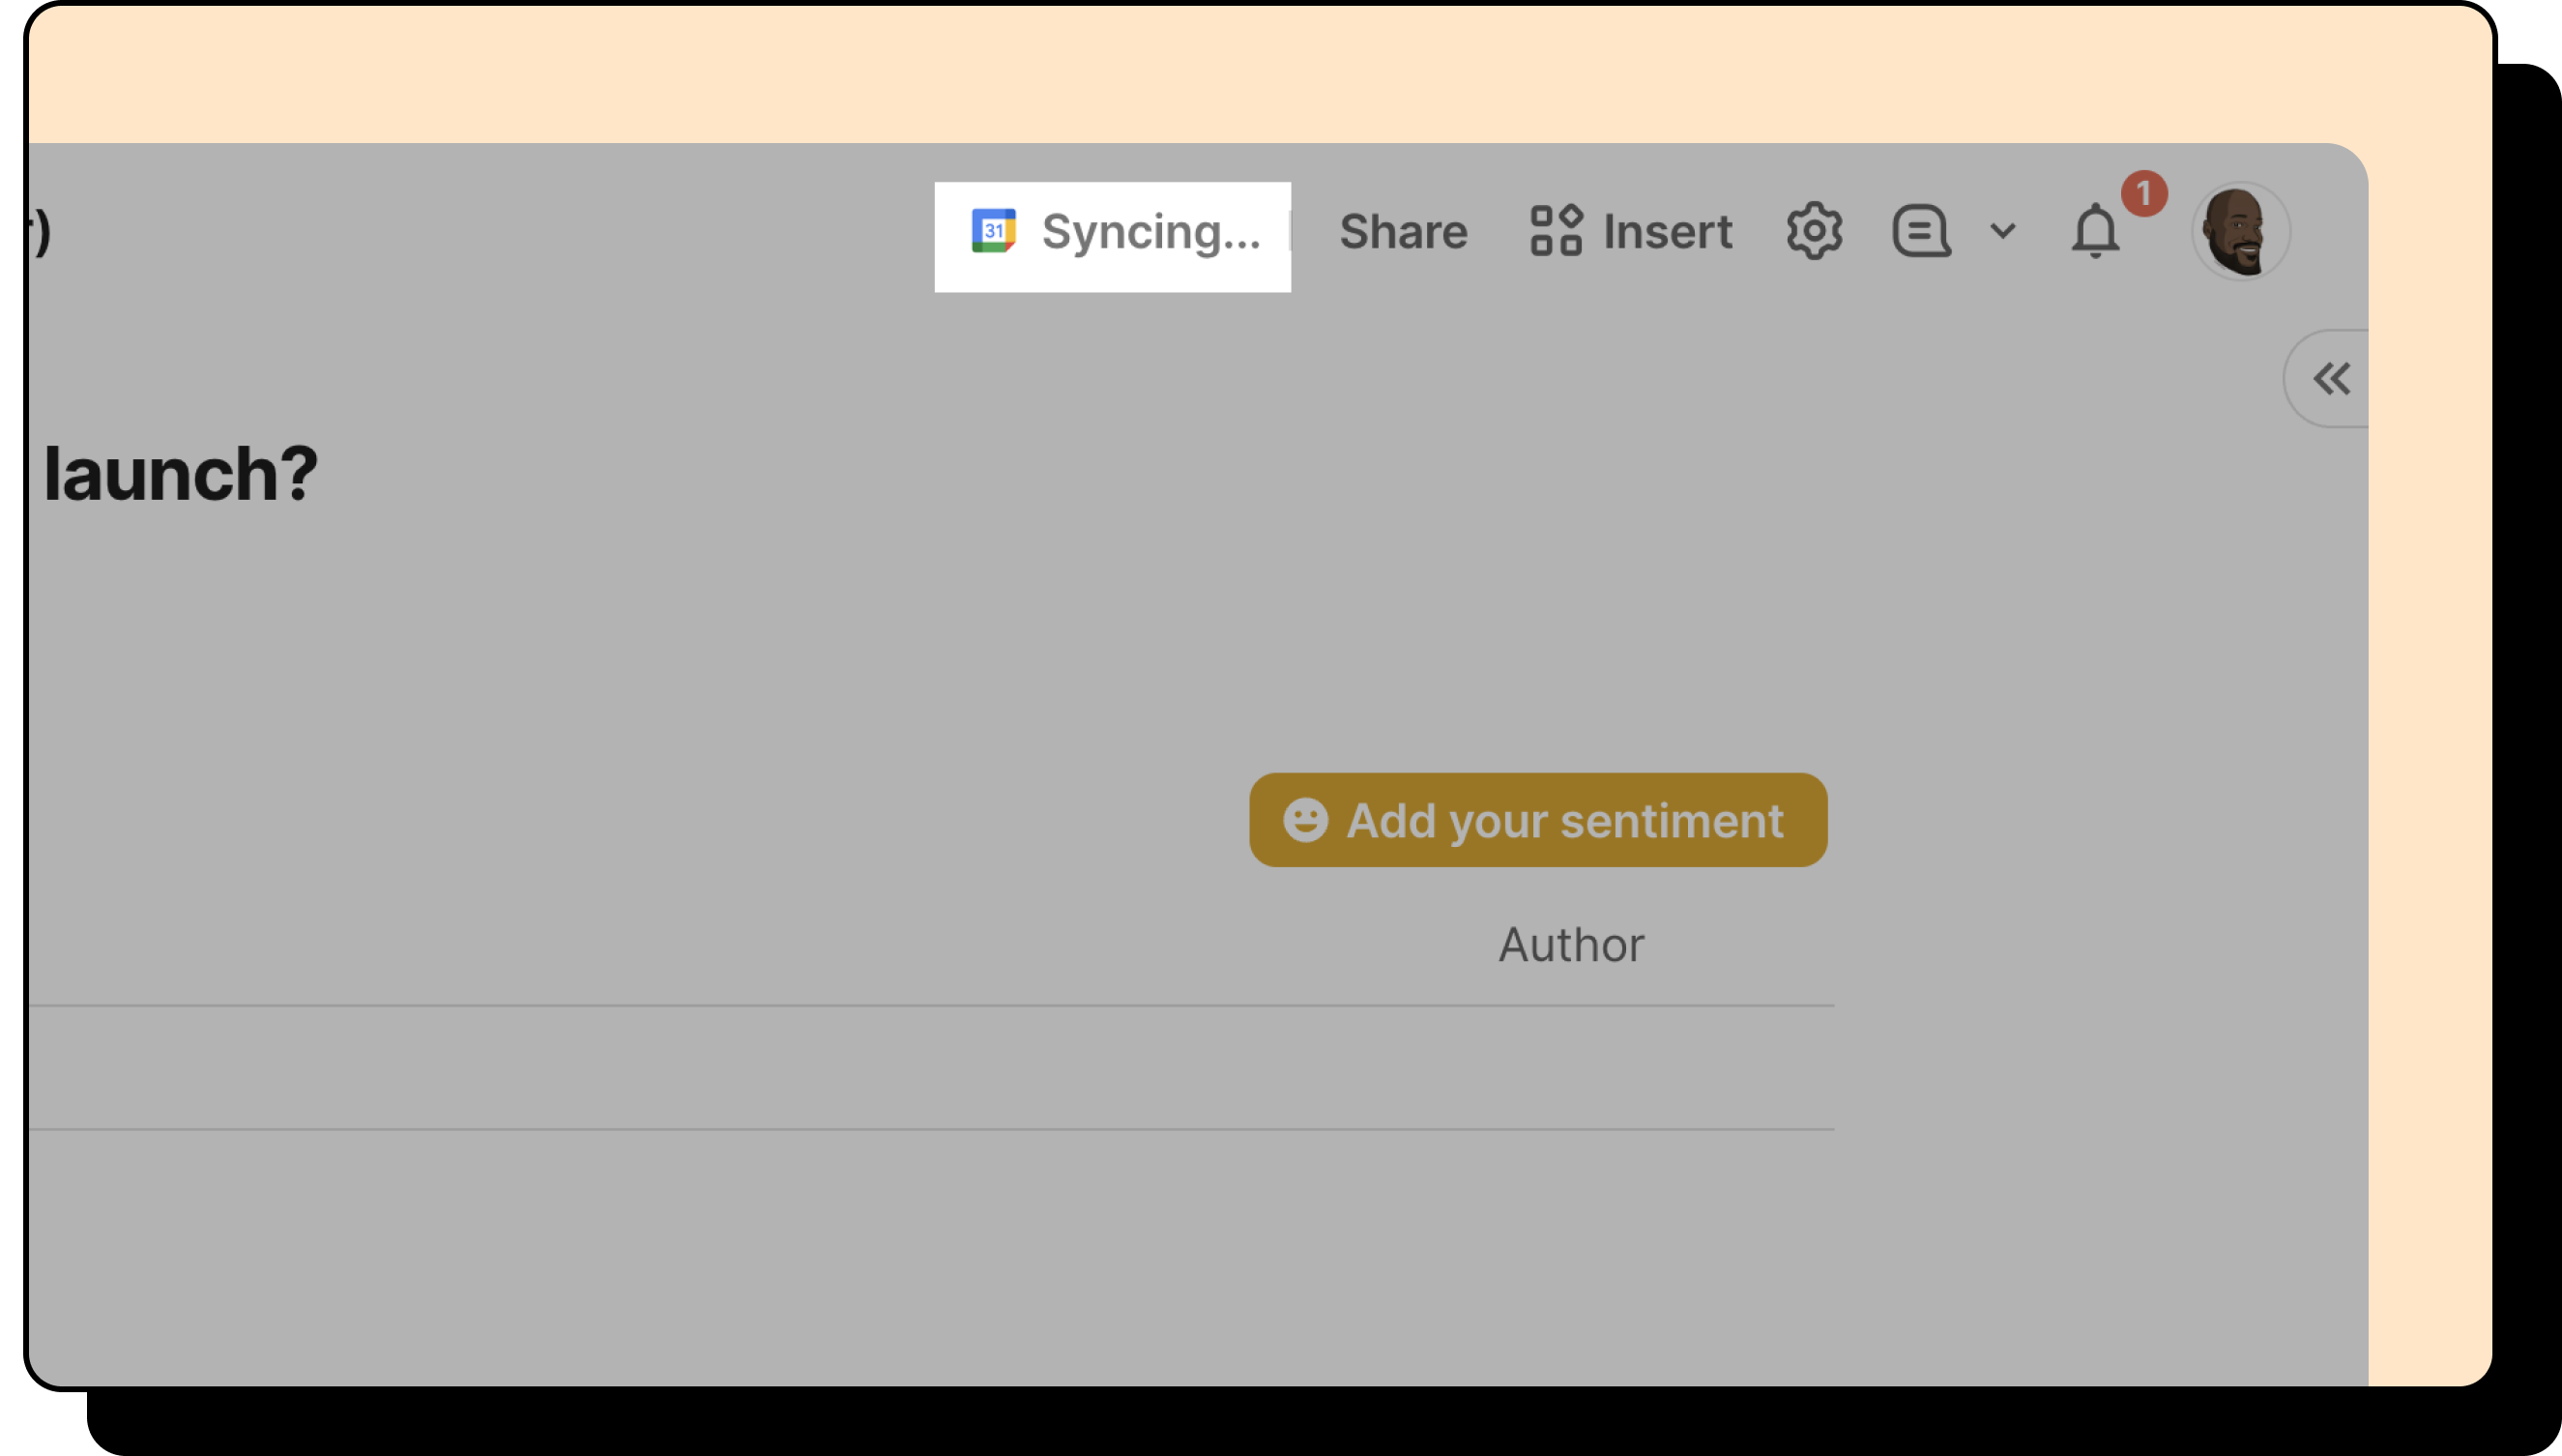Open notifications bell icon

click(x=2094, y=233)
